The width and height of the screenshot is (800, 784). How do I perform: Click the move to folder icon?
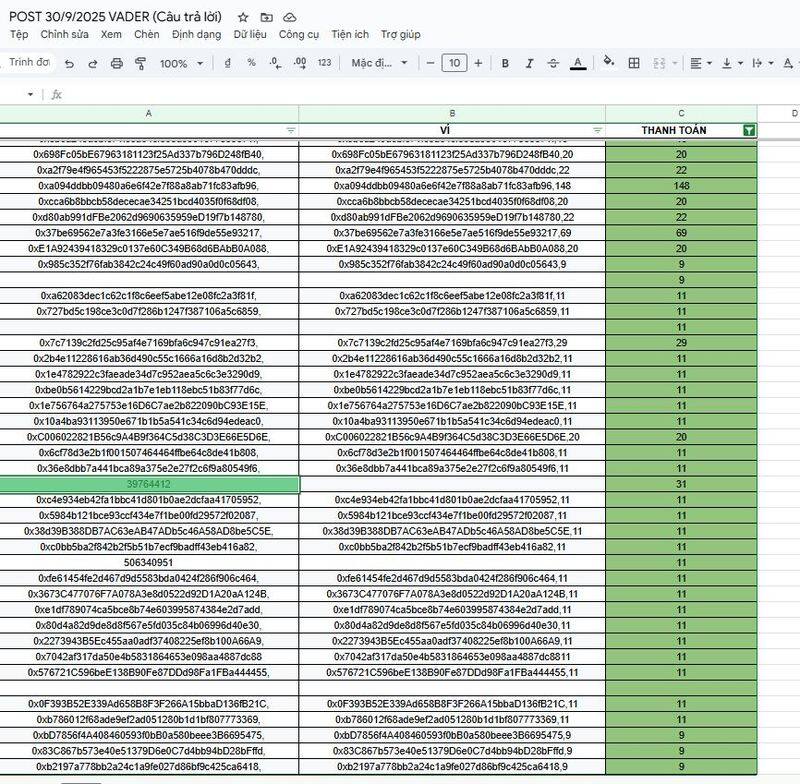(267, 18)
